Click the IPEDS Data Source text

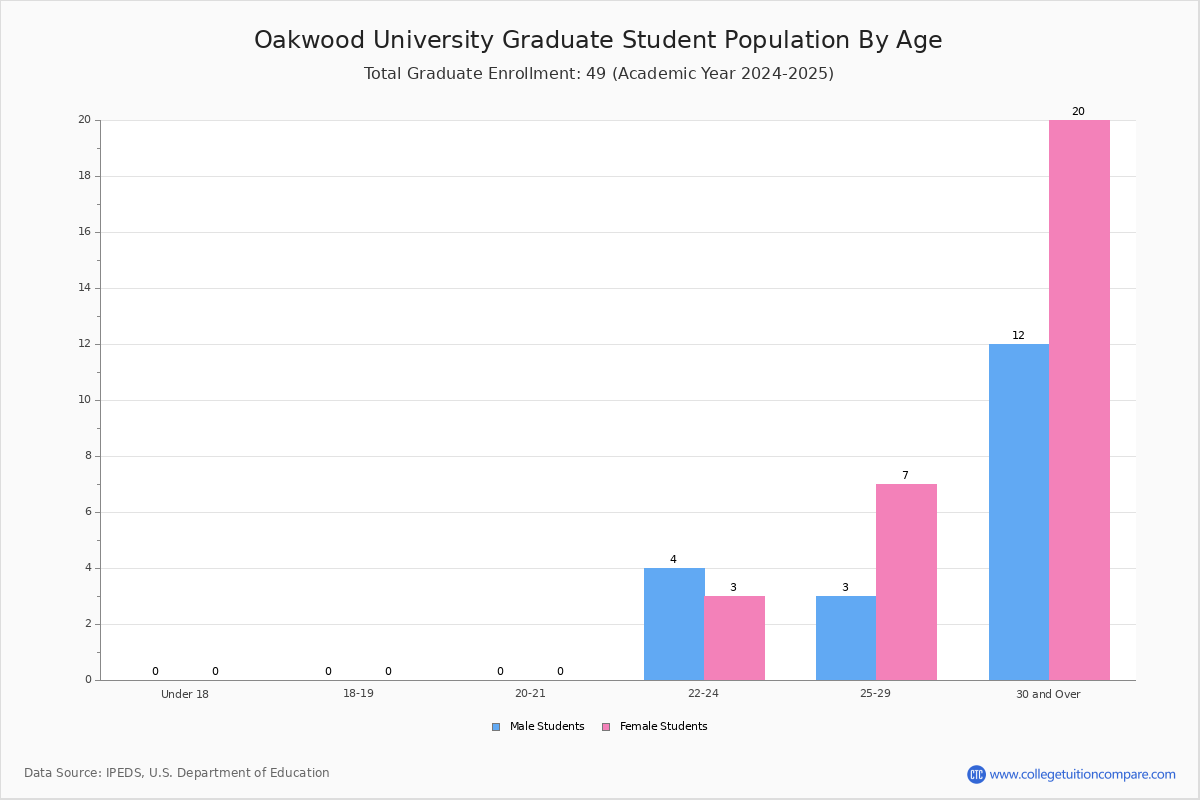[177, 773]
